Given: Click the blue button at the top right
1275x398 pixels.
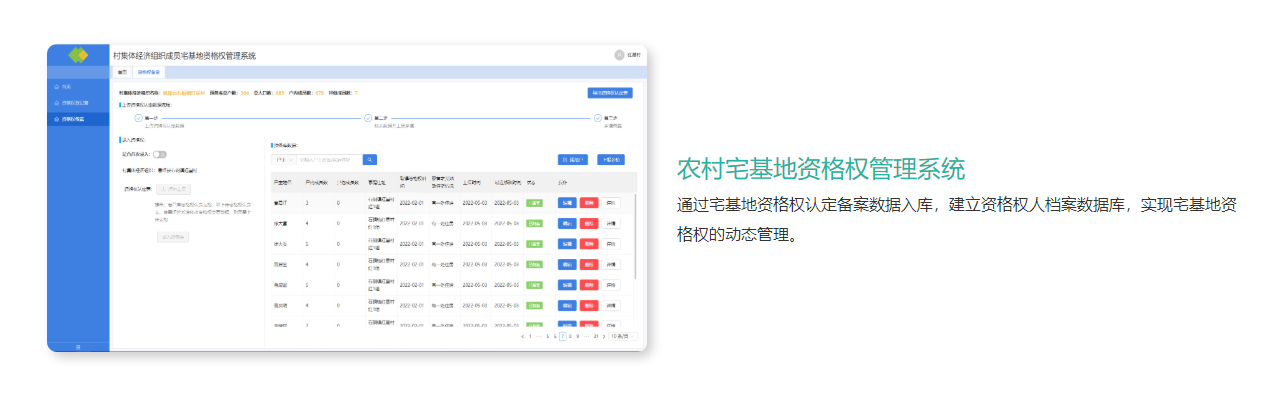Looking at the screenshot, I should pos(610,93).
